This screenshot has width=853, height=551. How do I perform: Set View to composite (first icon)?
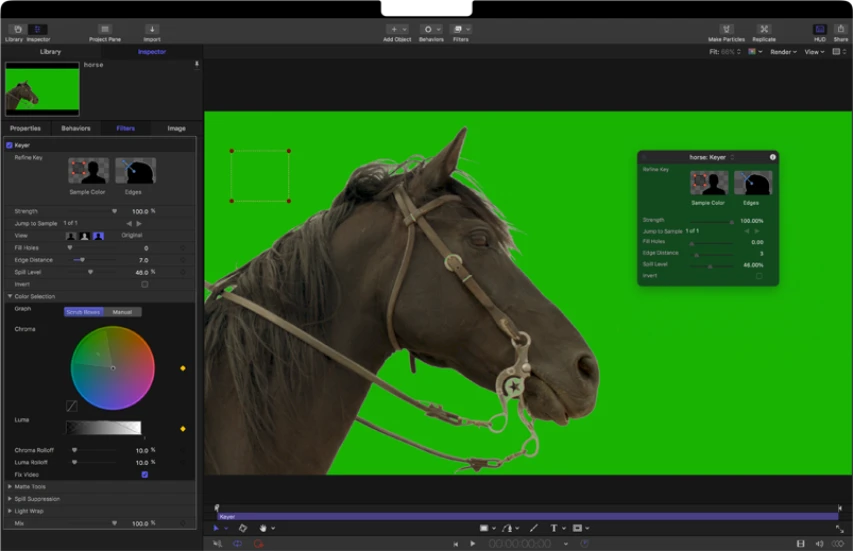coord(71,236)
